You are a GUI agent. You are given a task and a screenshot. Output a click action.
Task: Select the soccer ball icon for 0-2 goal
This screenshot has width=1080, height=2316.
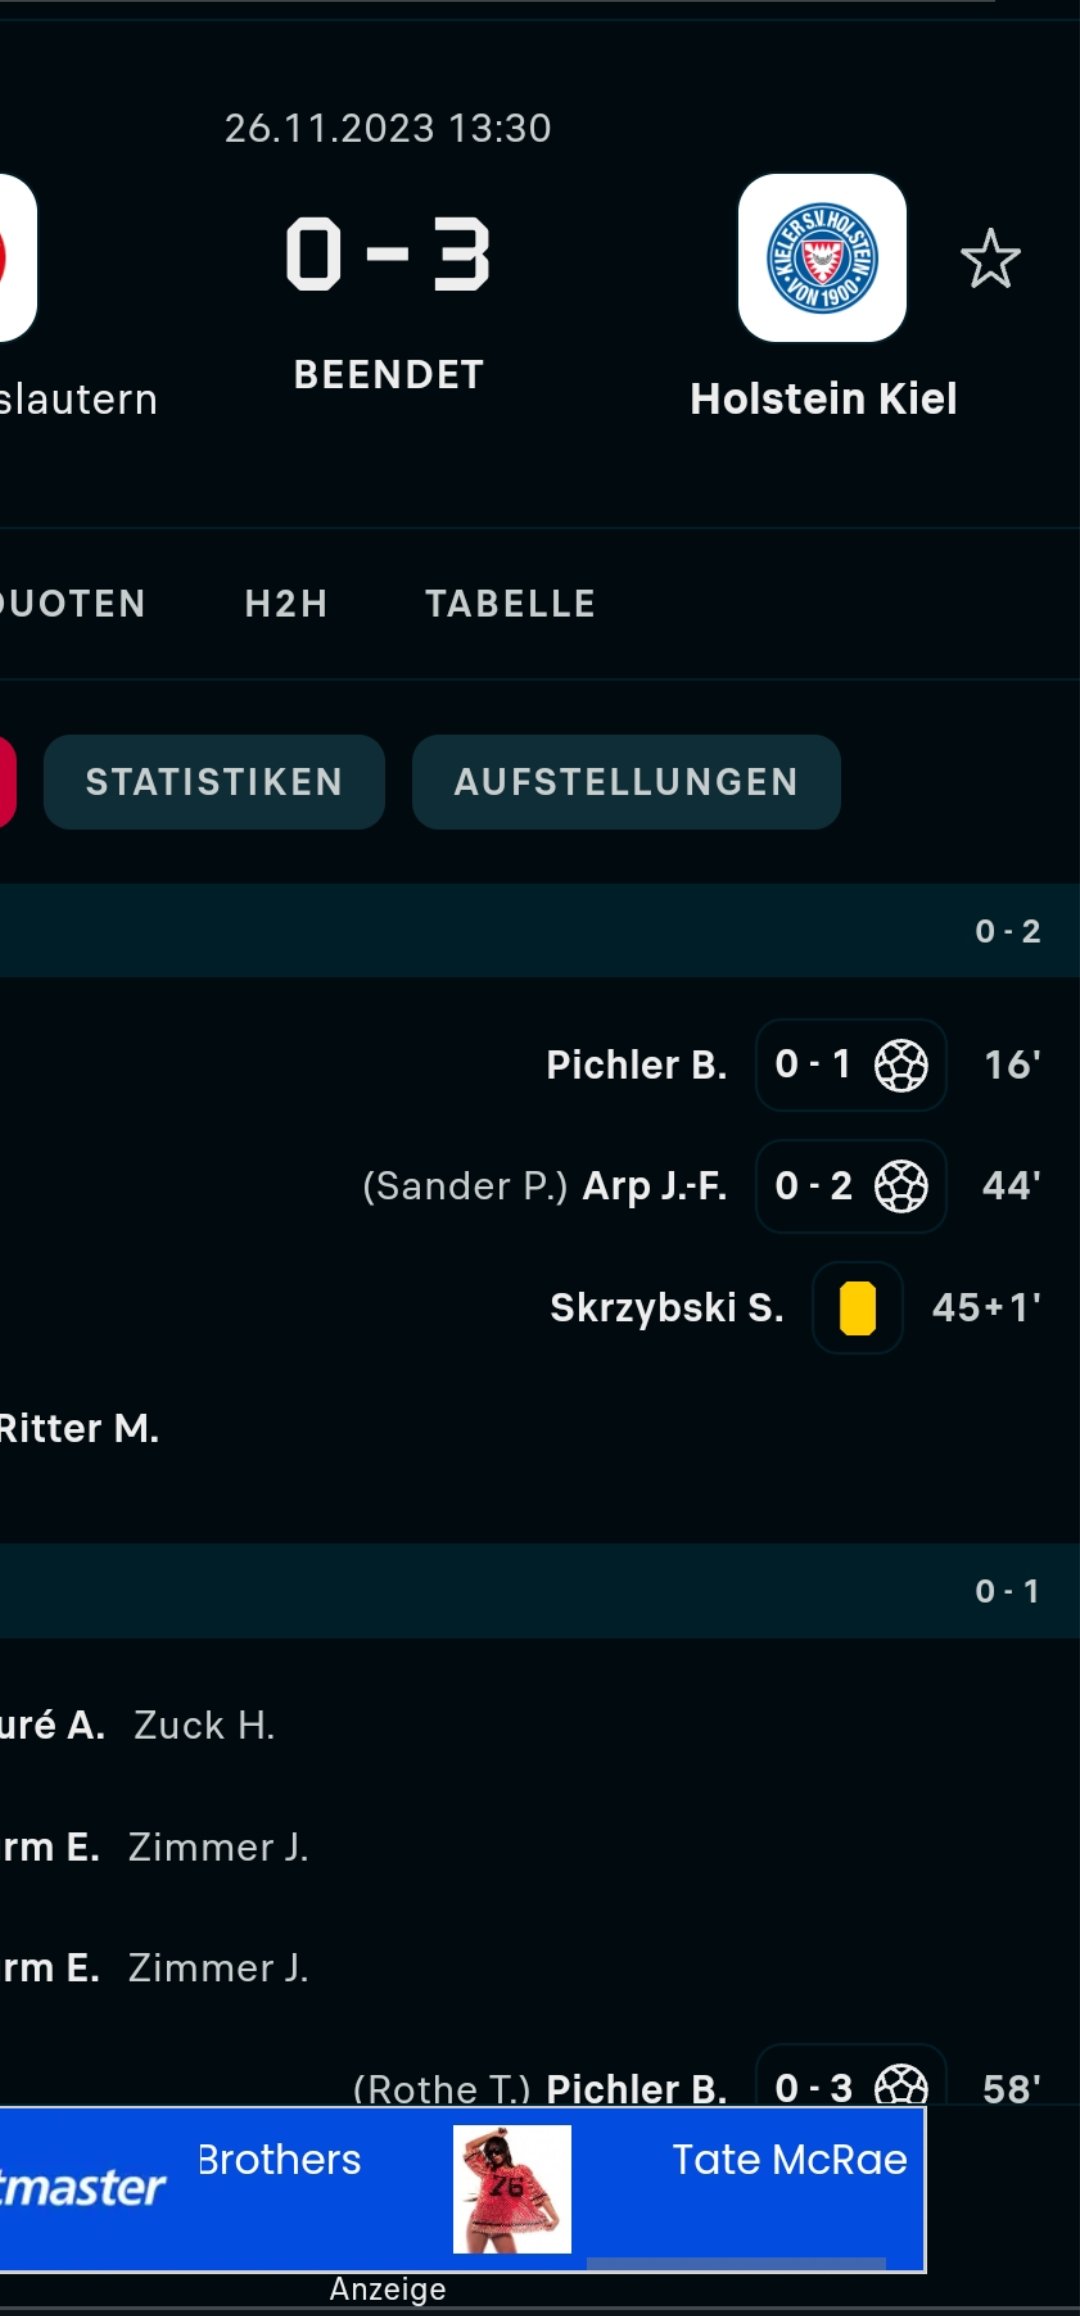[x=901, y=1186]
